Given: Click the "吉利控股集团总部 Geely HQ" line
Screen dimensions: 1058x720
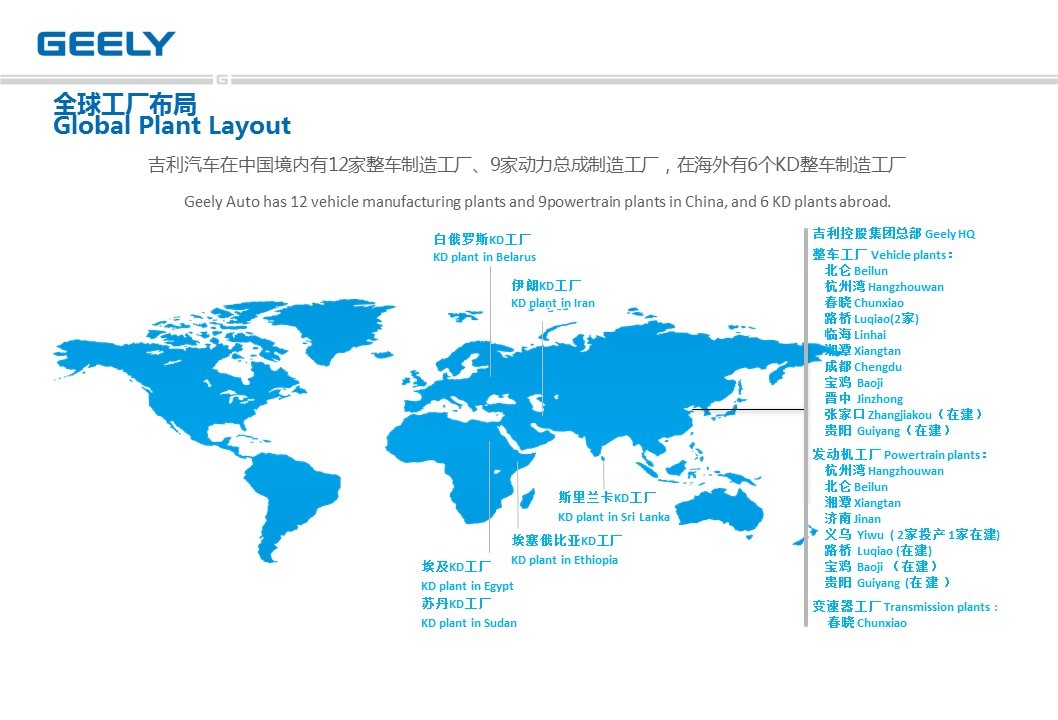Looking at the screenshot, I should (x=893, y=233).
